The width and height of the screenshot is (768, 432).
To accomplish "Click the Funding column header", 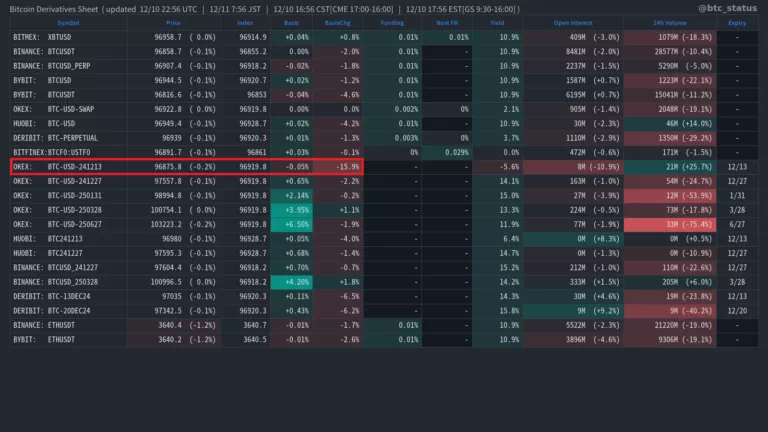I will coord(392,23).
